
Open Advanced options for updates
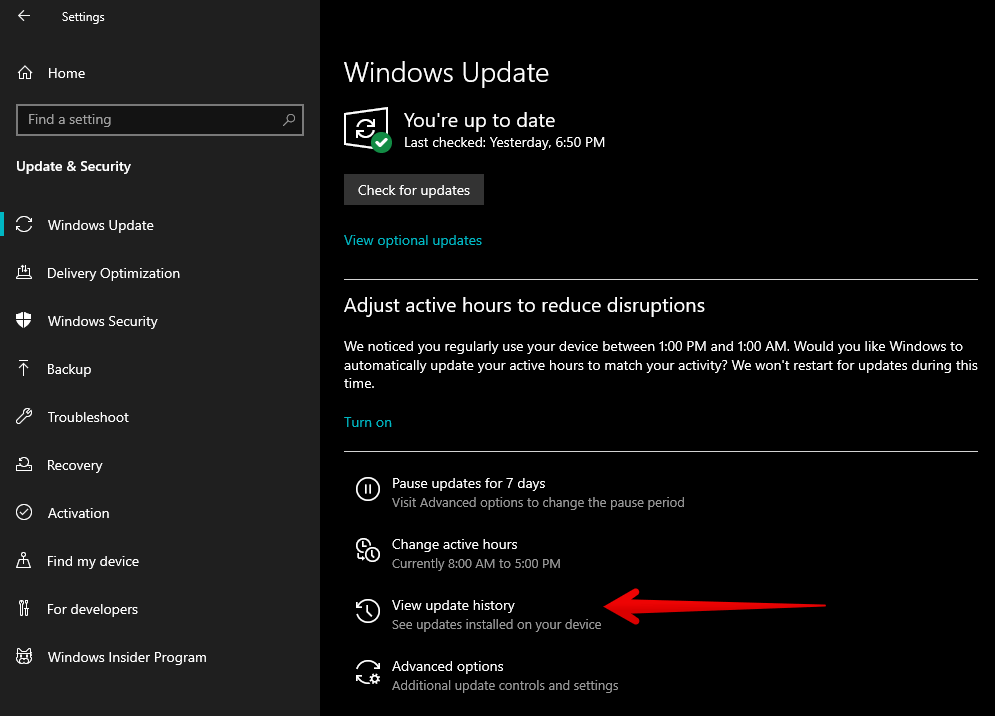point(447,666)
